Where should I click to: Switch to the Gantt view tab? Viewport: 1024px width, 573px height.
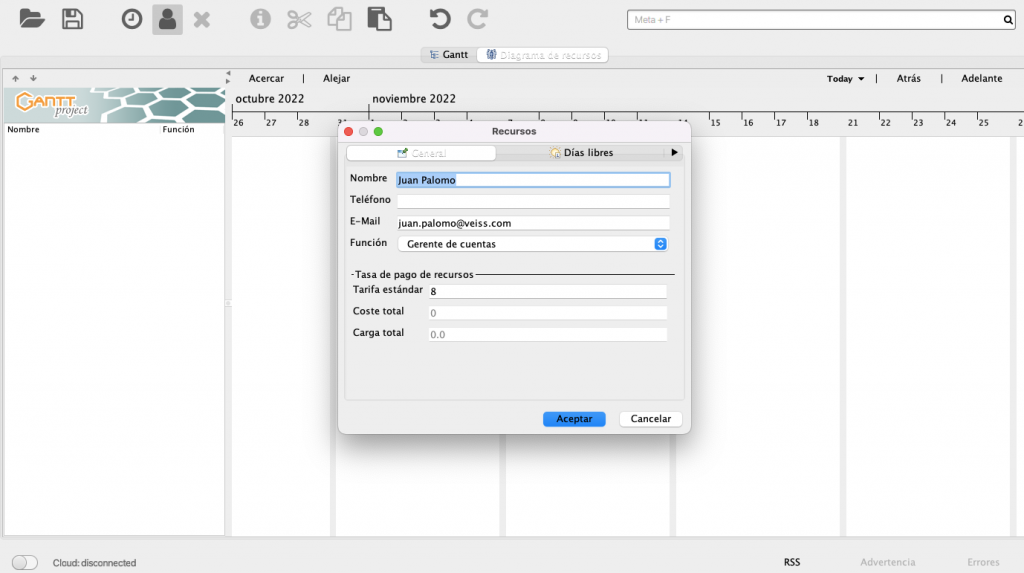pos(448,55)
